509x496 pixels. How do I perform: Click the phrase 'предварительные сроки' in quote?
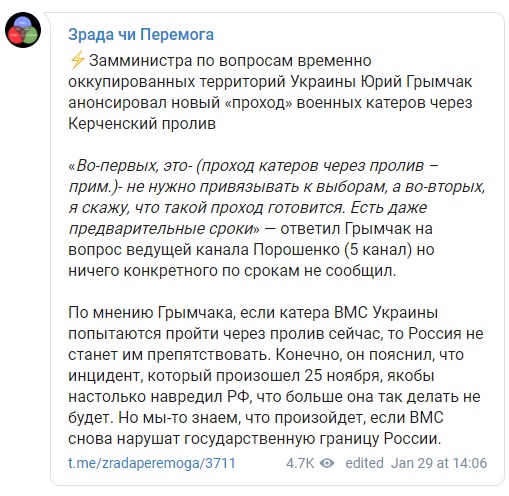(x=162, y=229)
